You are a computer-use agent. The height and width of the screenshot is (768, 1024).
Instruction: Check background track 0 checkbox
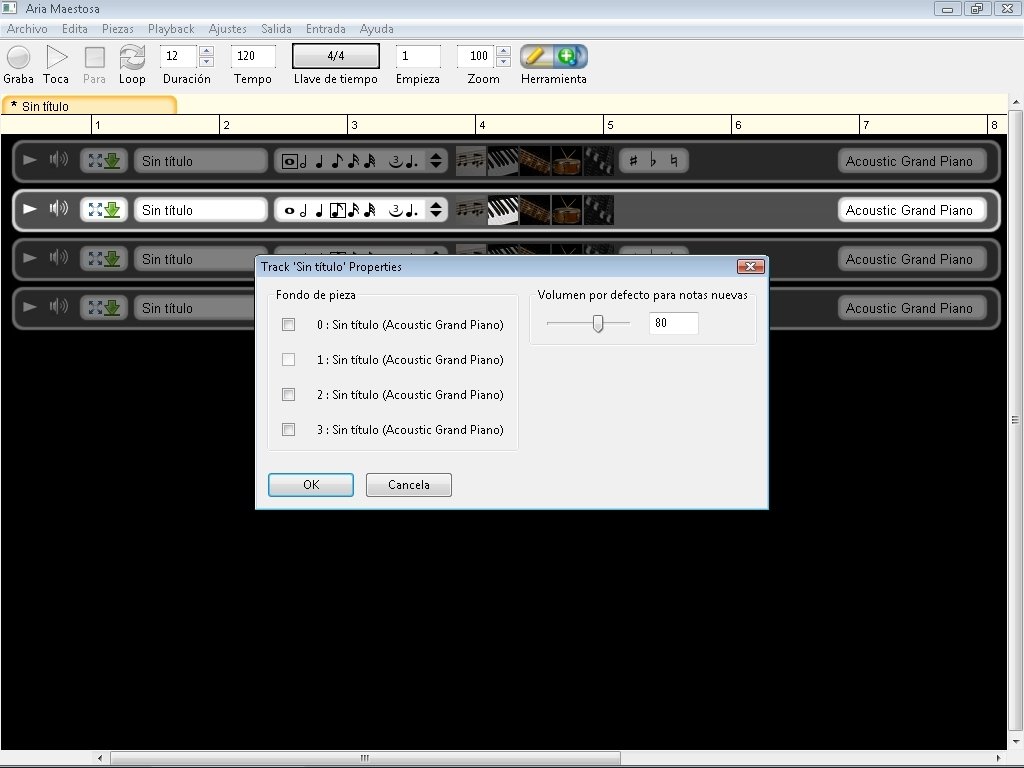(x=288, y=325)
